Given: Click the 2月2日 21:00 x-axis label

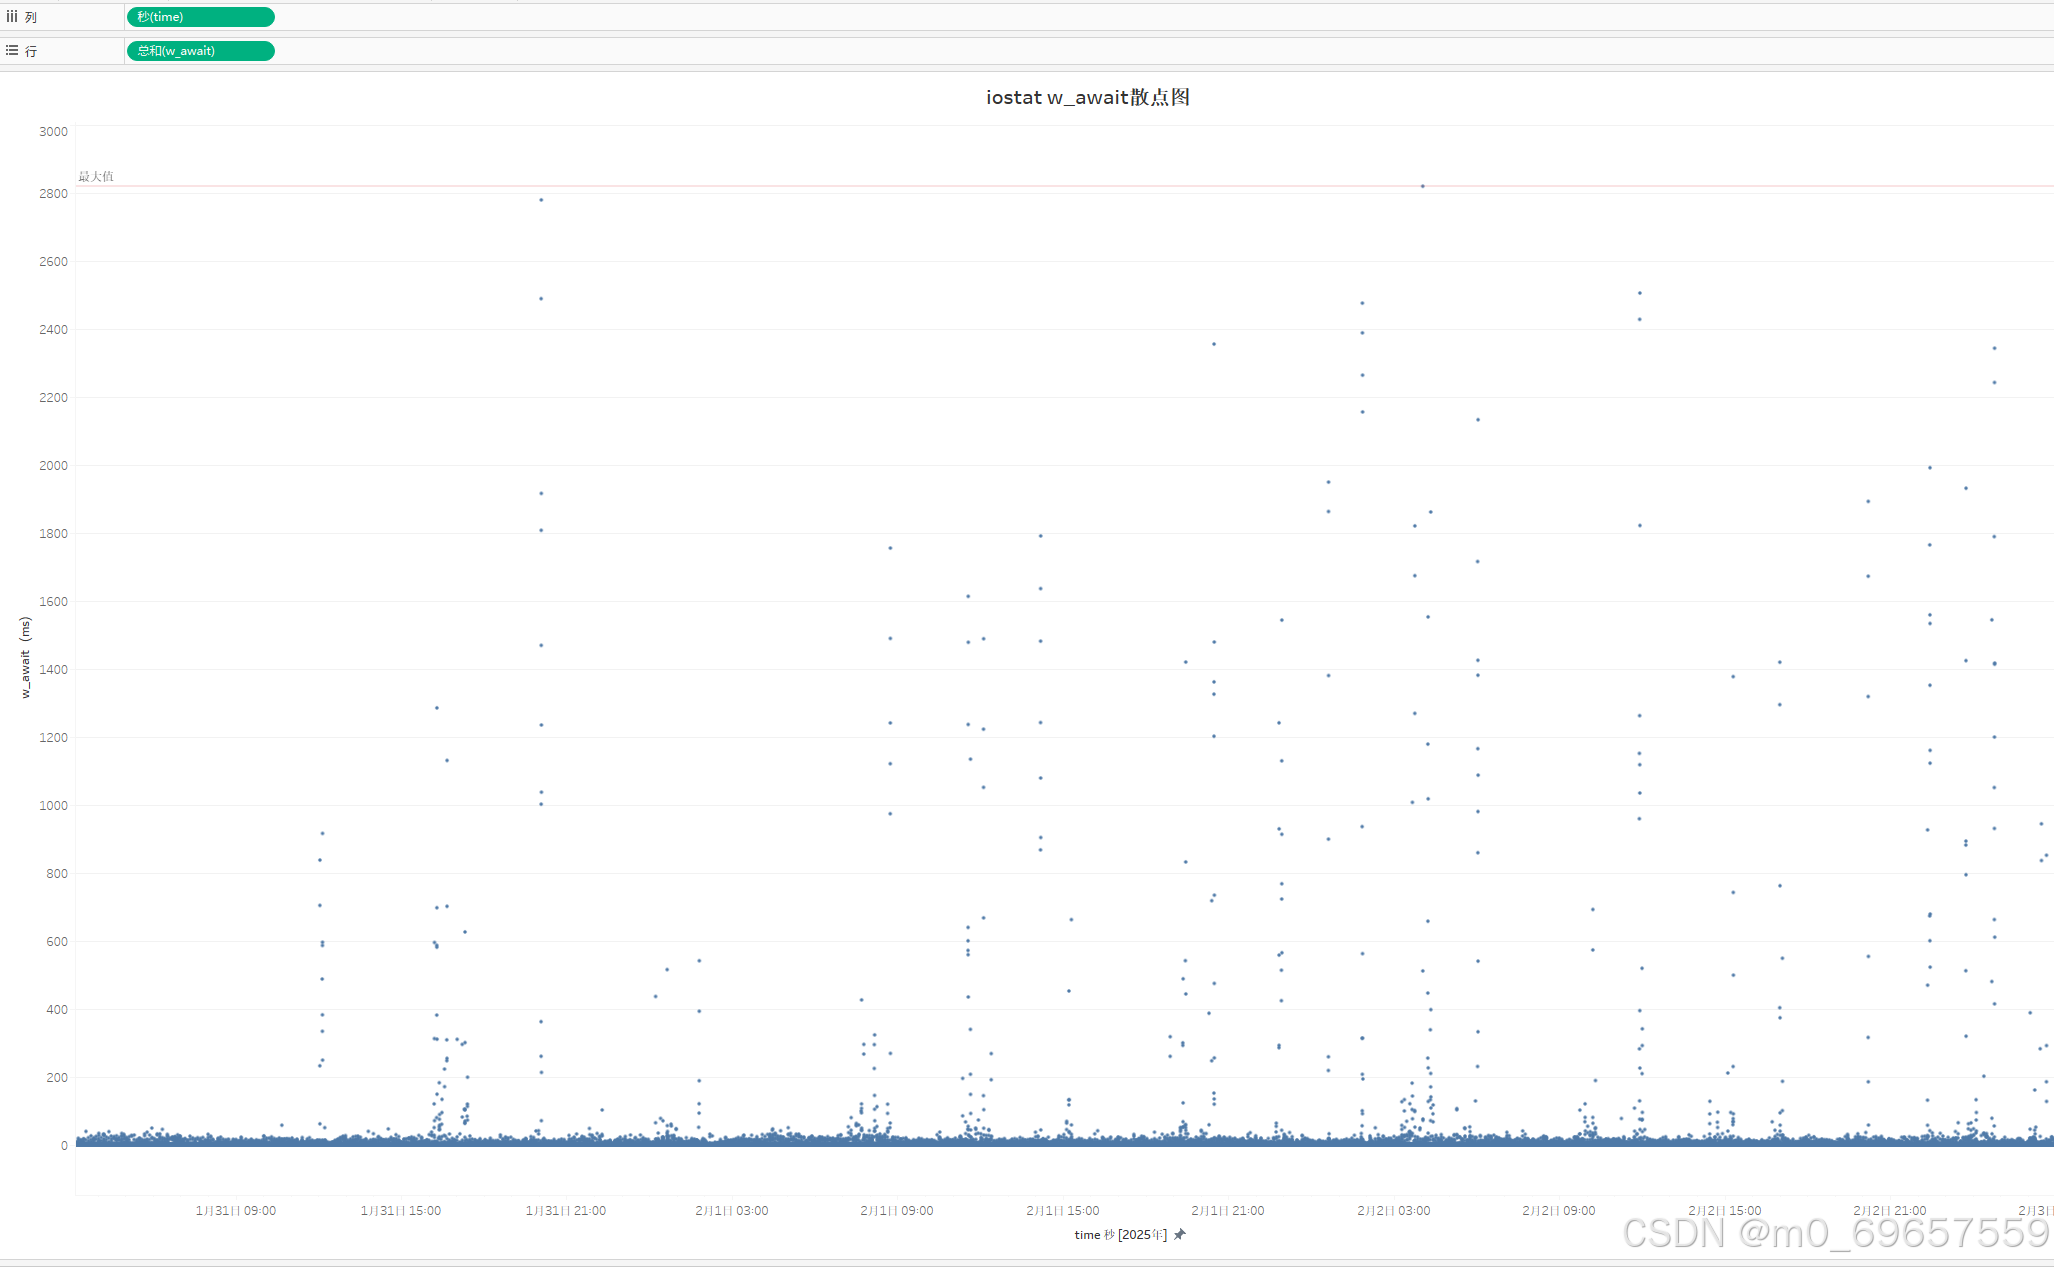Looking at the screenshot, I should click(1889, 1210).
